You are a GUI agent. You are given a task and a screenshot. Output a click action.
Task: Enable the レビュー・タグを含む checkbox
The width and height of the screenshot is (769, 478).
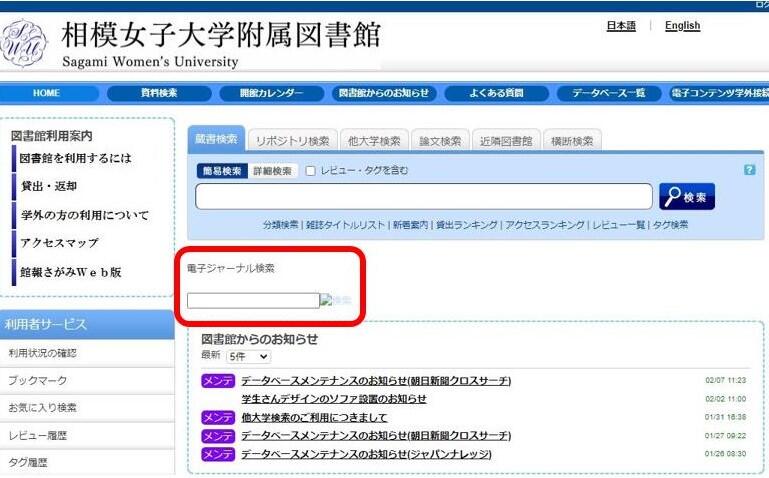(311, 171)
